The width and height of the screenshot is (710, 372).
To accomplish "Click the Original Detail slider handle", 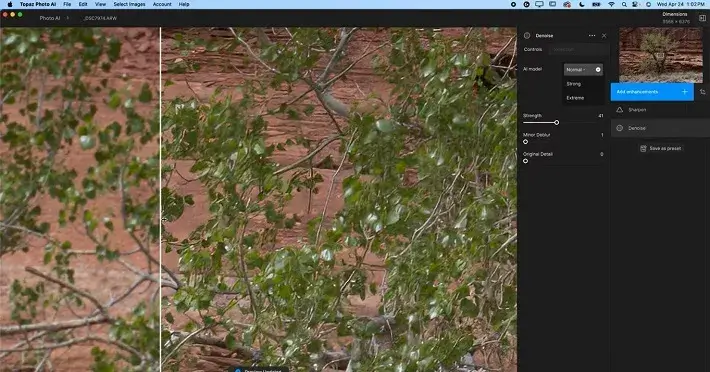I will coord(525,161).
